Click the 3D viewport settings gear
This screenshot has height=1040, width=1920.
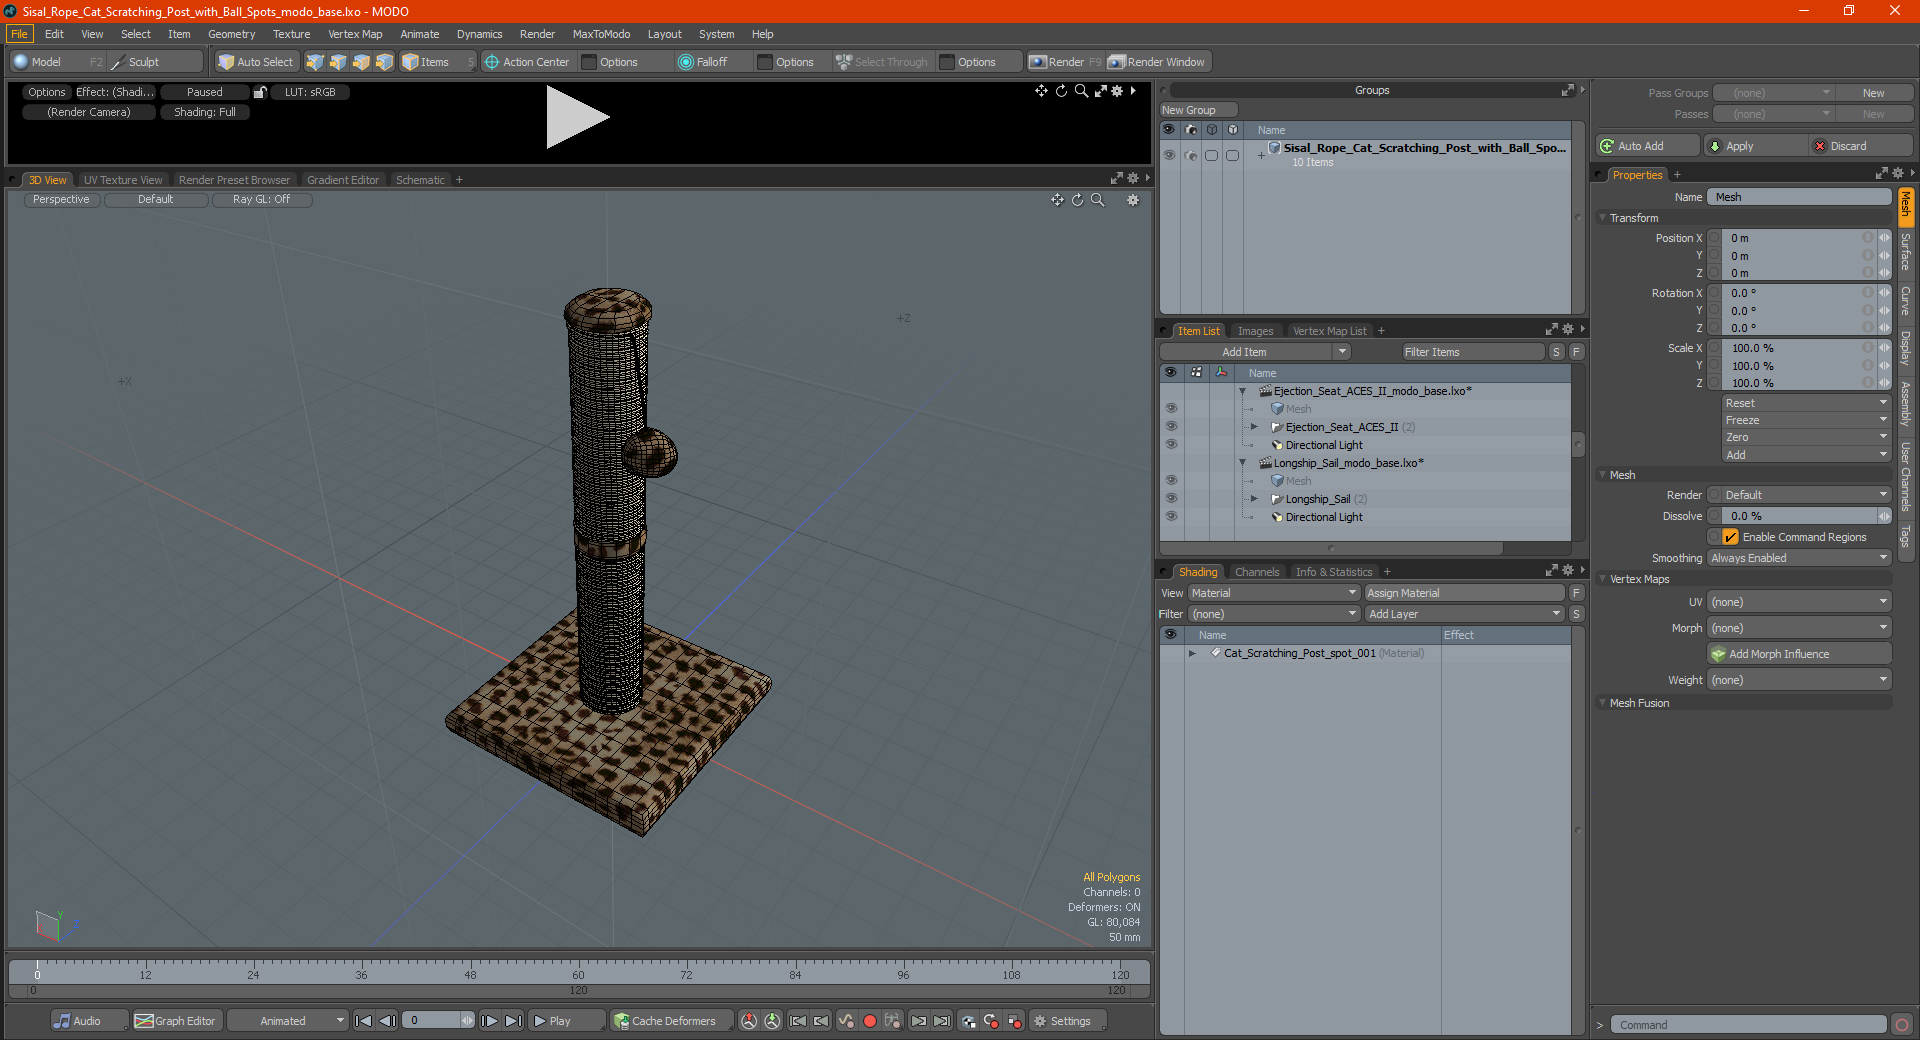coord(1133,200)
